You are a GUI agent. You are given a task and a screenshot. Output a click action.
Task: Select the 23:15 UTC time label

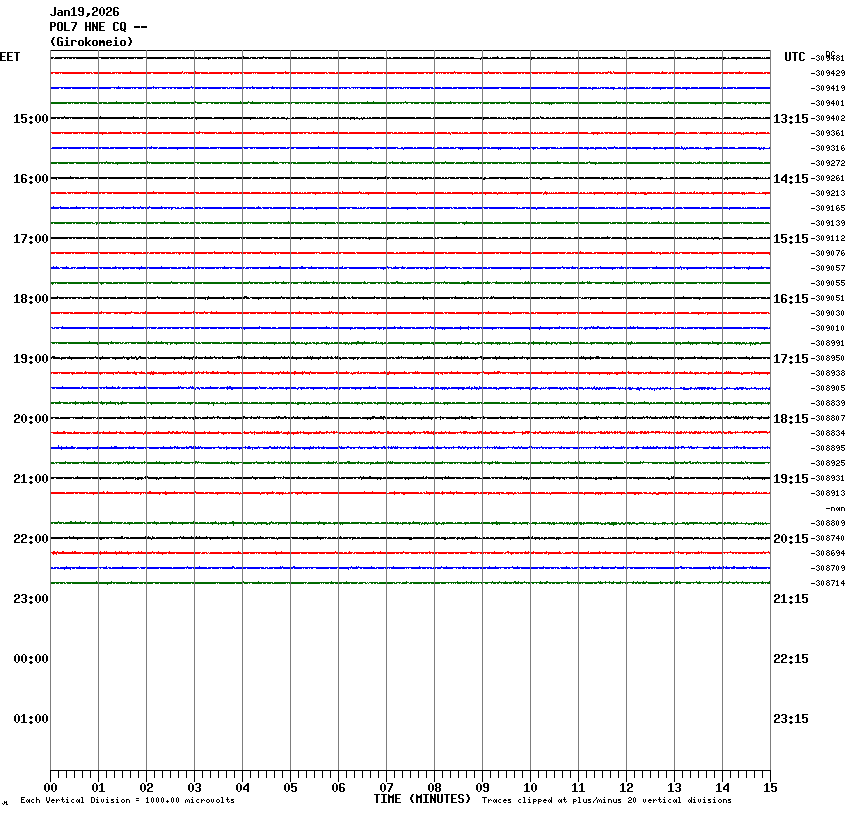point(791,719)
